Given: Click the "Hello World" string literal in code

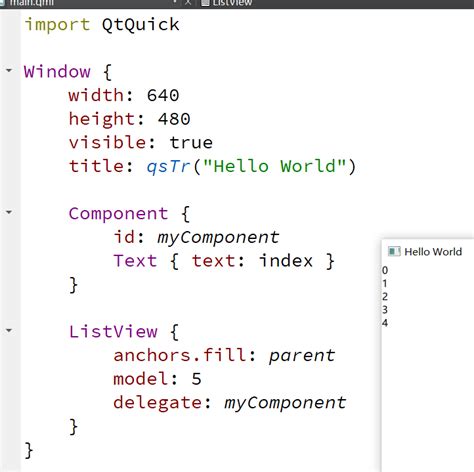Looking at the screenshot, I should tap(274, 166).
